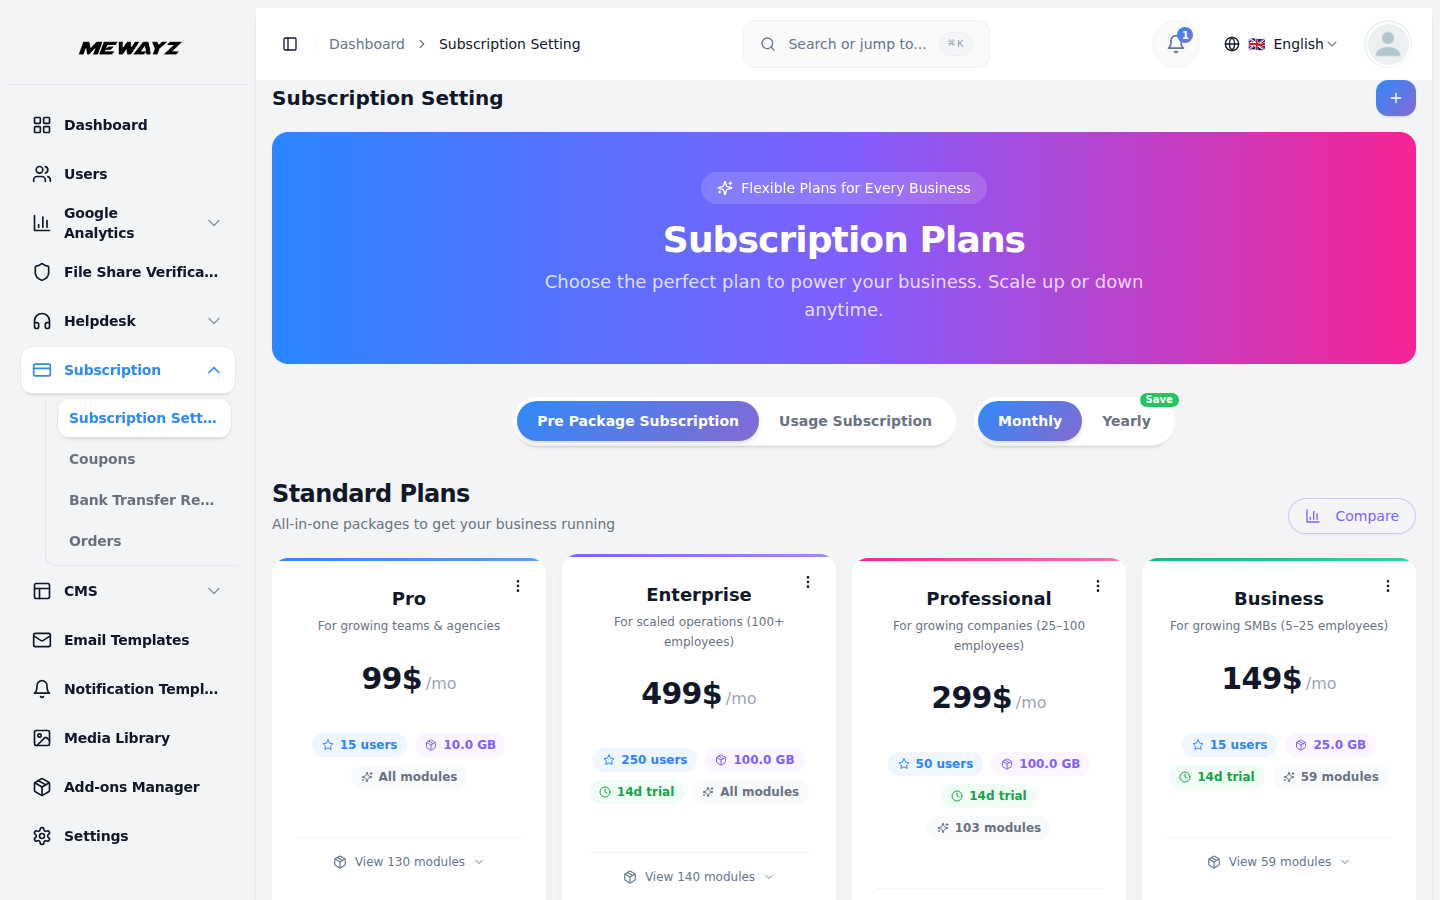Click the Add-ons Manager box icon
The image size is (1440, 900).
40,787
